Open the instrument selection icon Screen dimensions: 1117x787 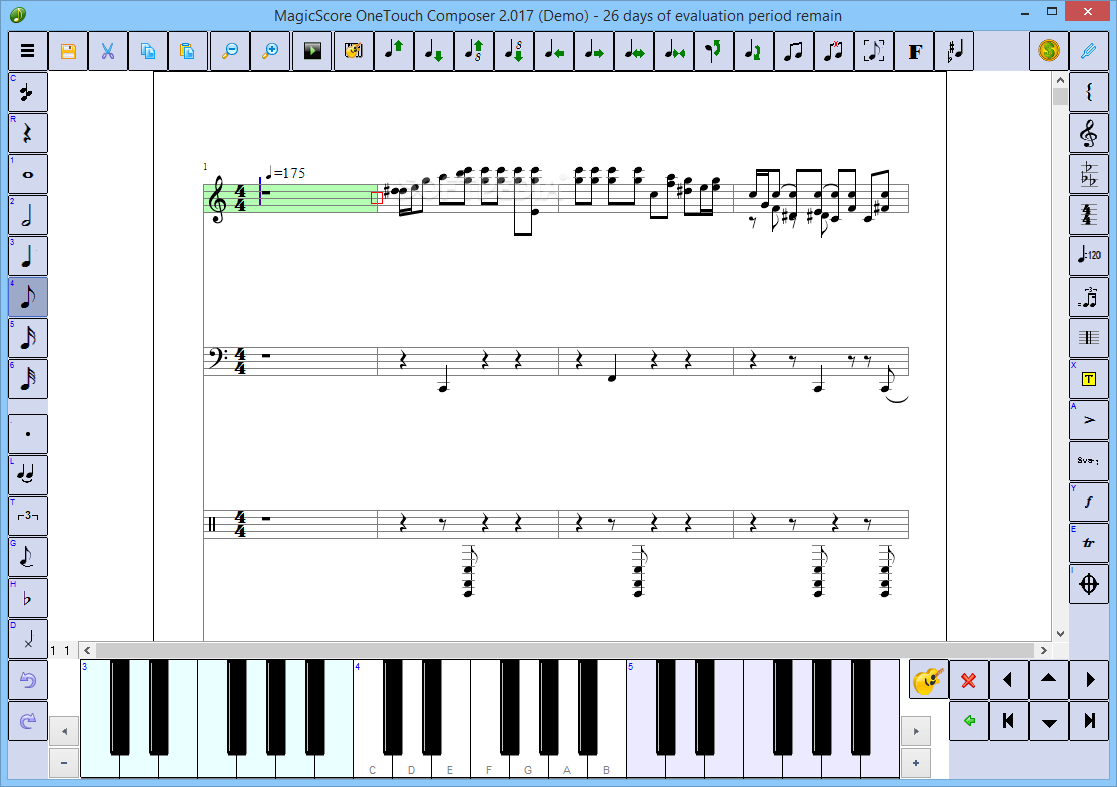[x=354, y=51]
